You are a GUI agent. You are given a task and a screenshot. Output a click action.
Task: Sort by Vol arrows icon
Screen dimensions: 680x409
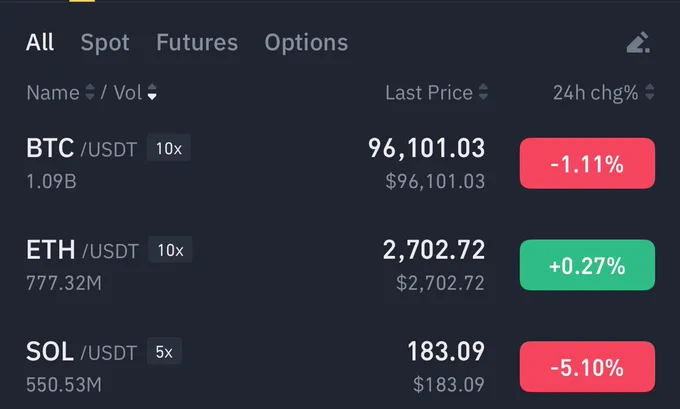coord(152,92)
